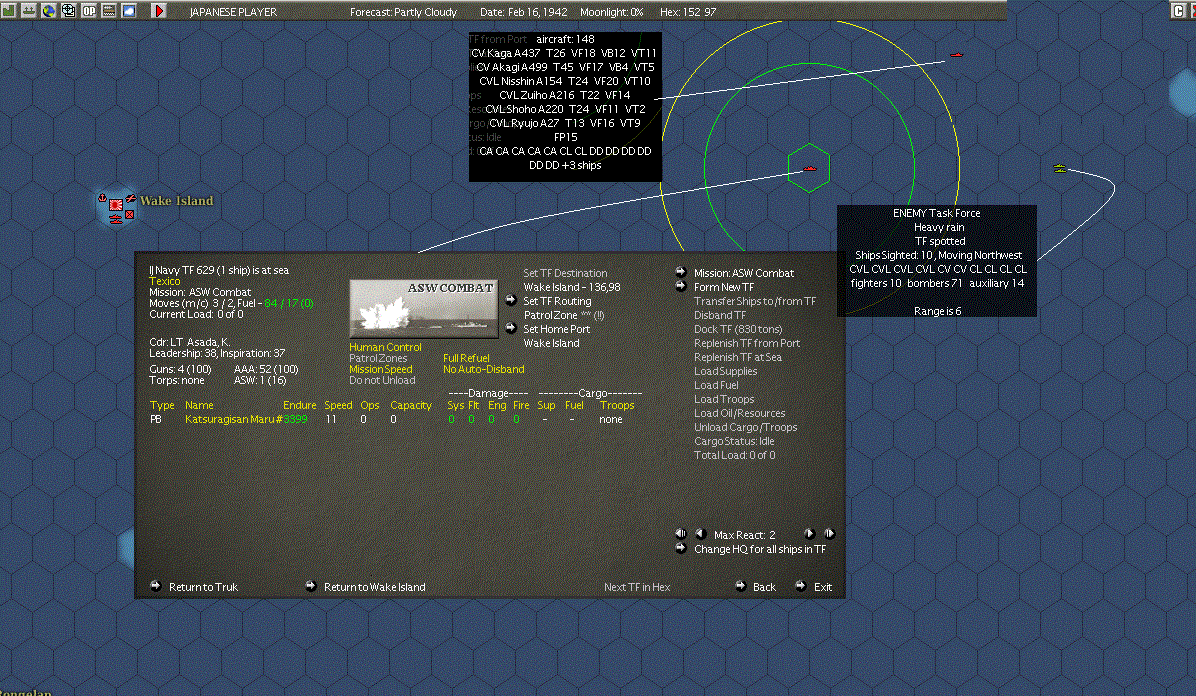
Task: Click the ship list toolbar icon
Action: (28, 10)
